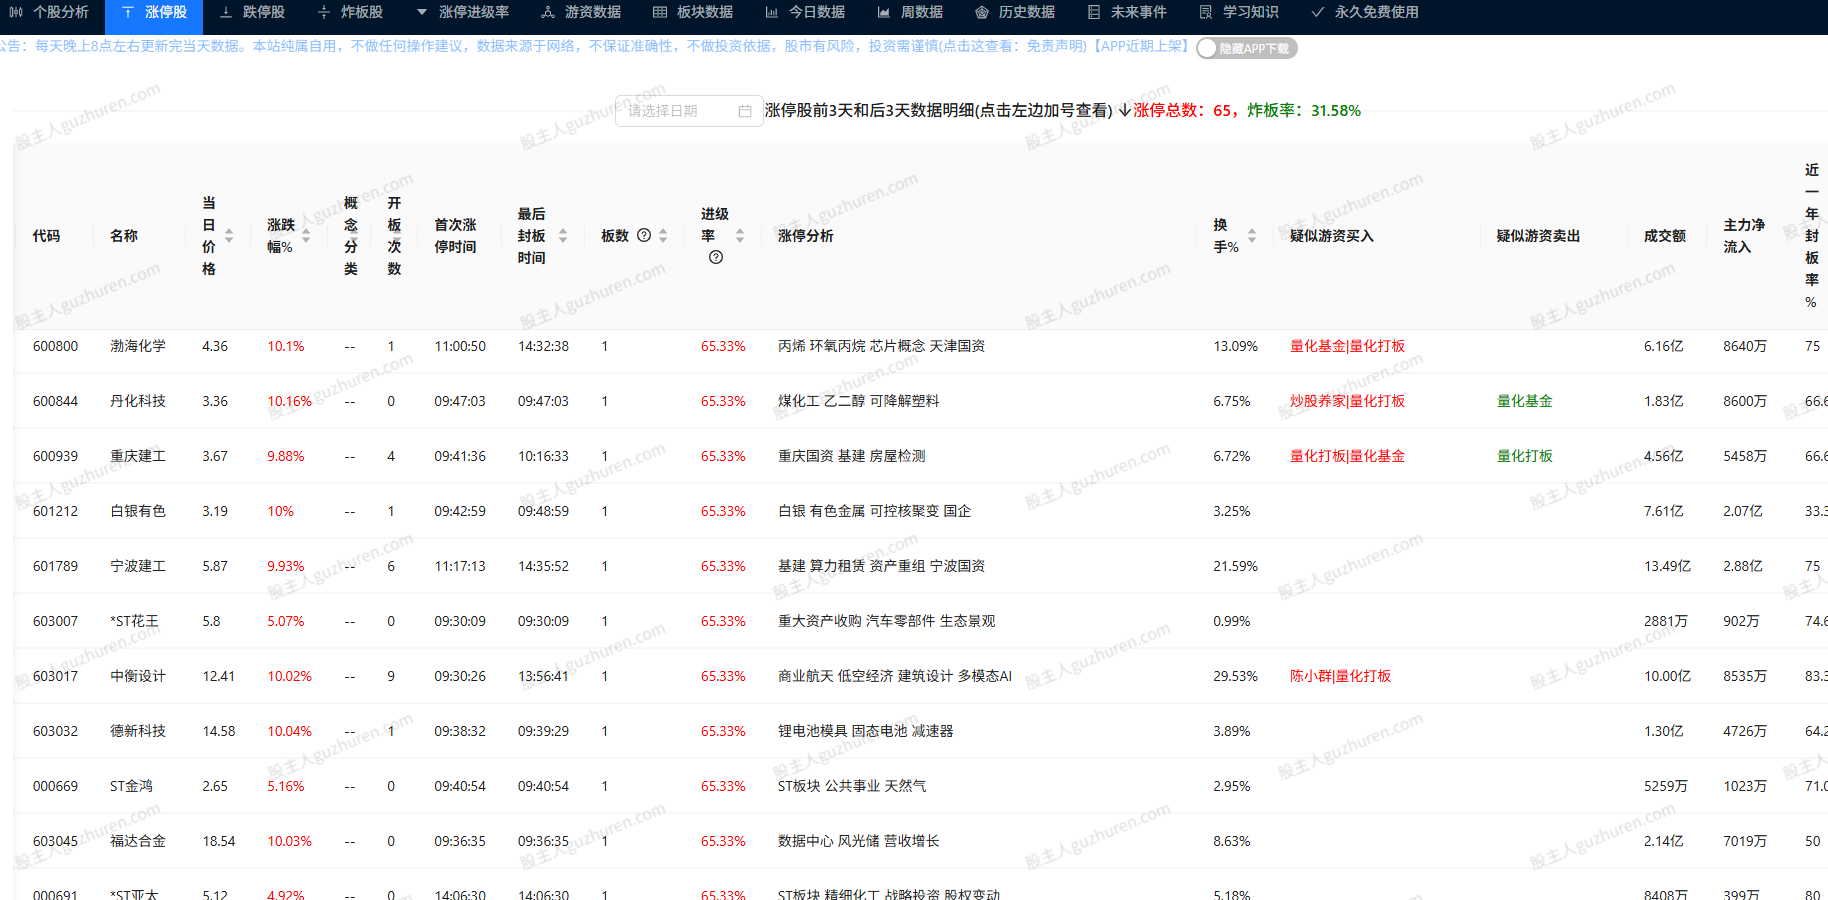Click stock code 600800
The width and height of the screenshot is (1828, 900).
pyautogui.click(x=55, y=346)
